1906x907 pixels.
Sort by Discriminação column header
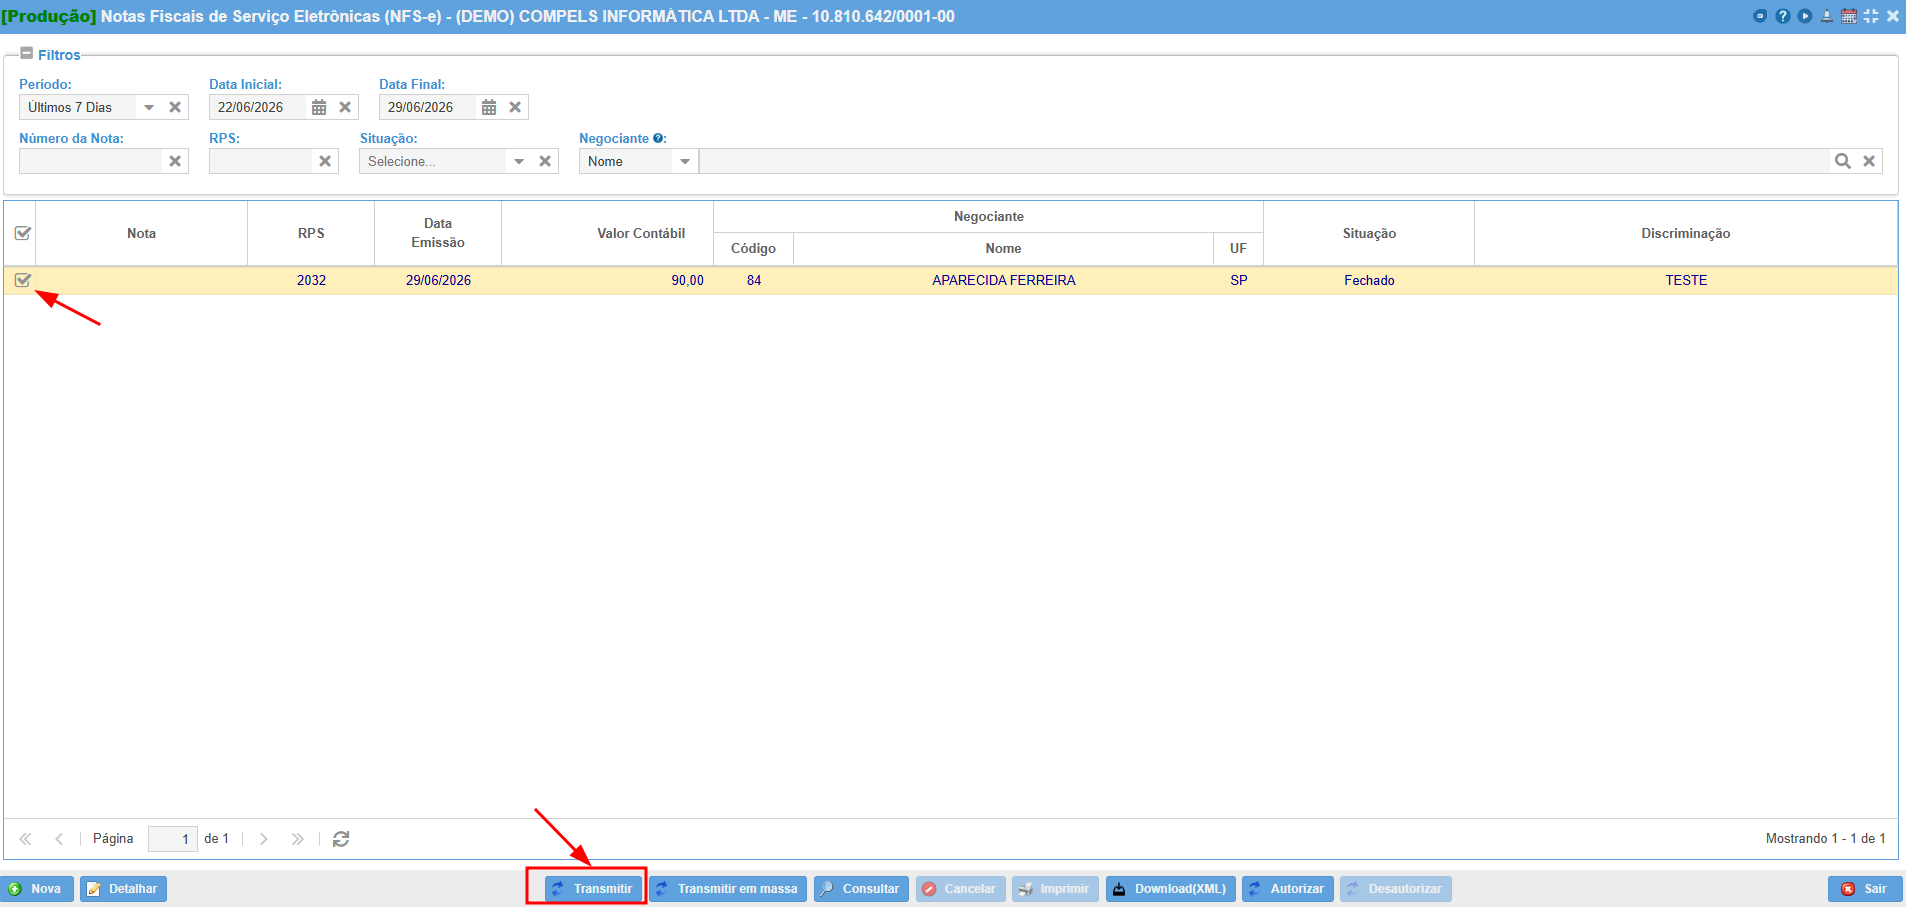(1685, 233)
